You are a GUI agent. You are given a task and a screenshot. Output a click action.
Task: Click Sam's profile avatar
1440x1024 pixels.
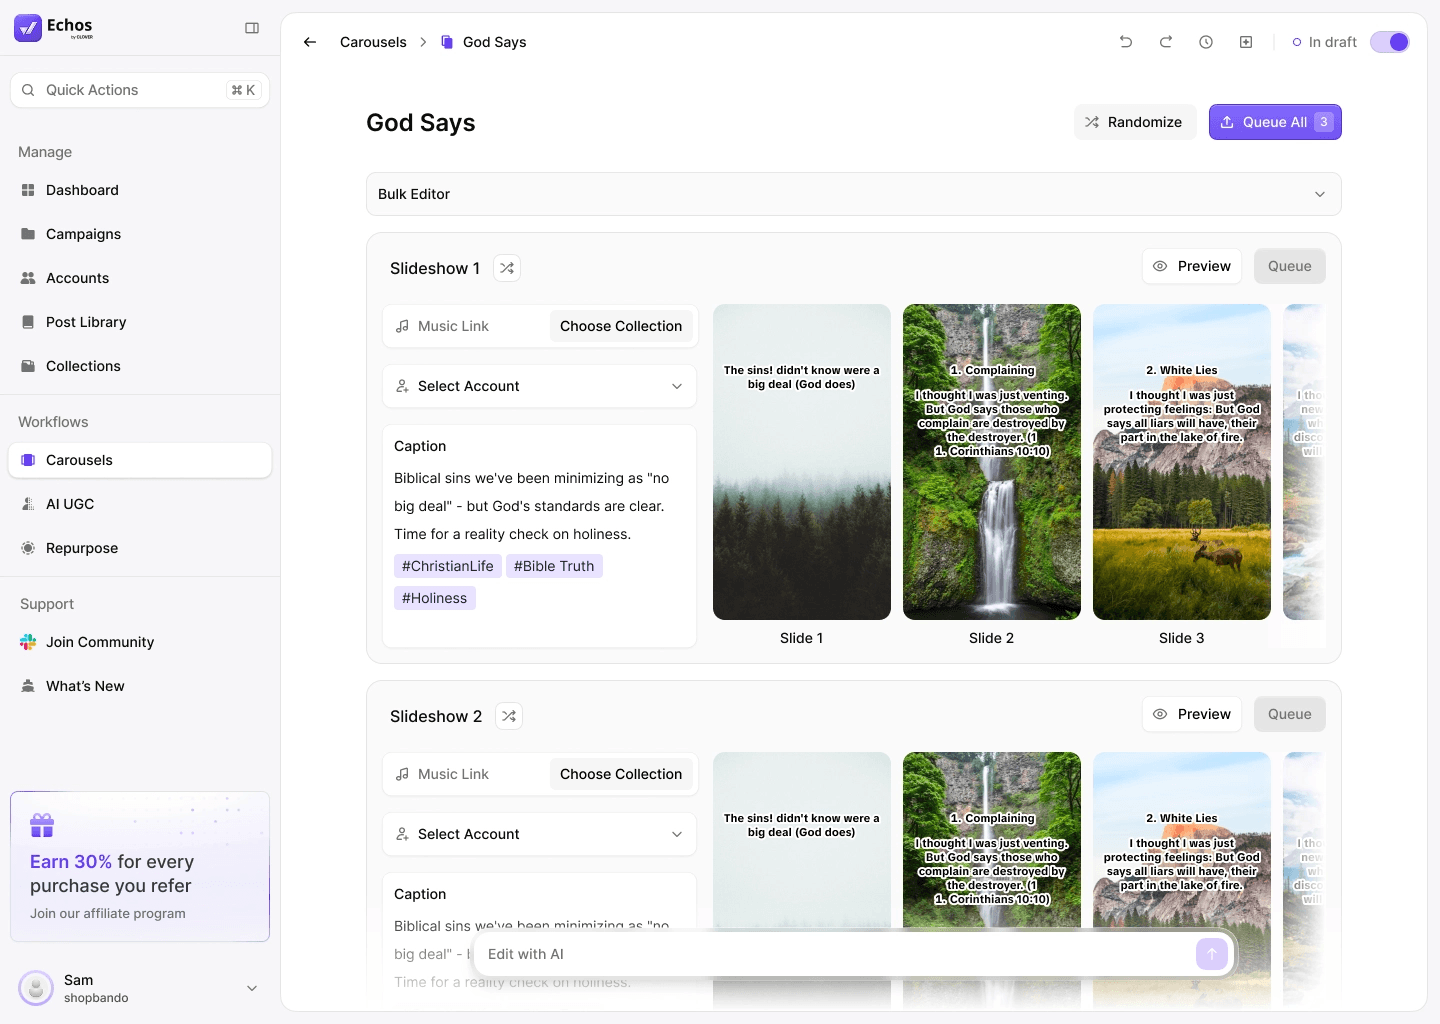click(36, 988)
